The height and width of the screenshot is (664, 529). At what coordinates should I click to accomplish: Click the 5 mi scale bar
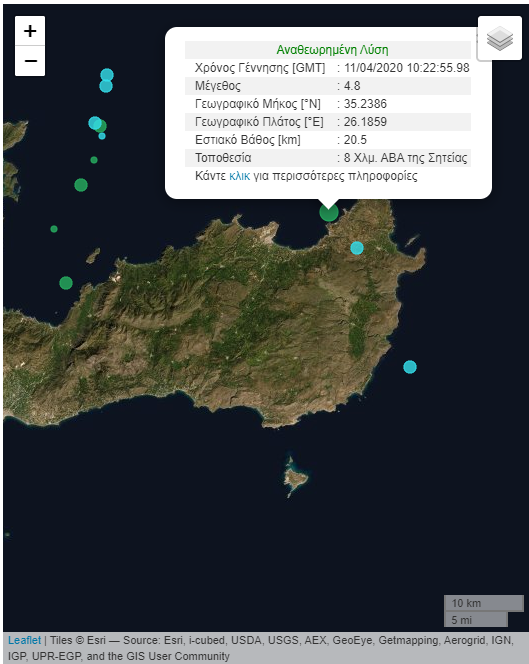476,620
